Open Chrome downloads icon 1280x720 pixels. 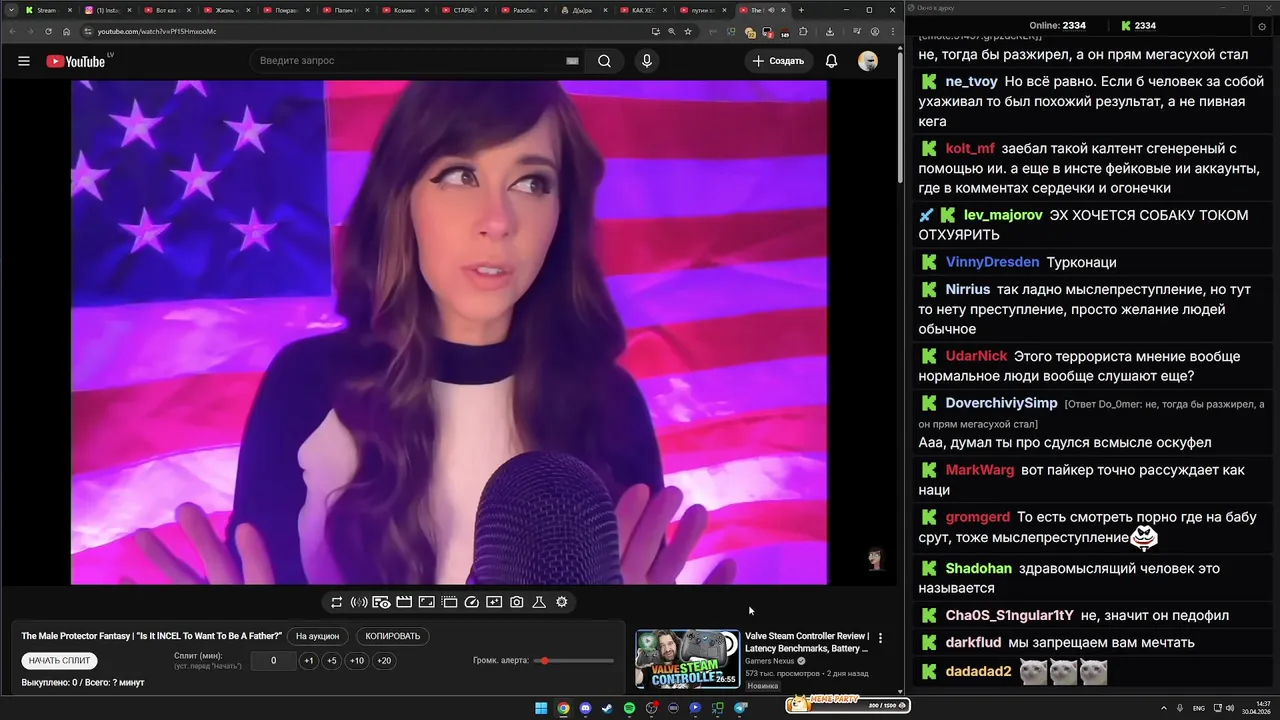pyautogui.click(x=830, y=31)
